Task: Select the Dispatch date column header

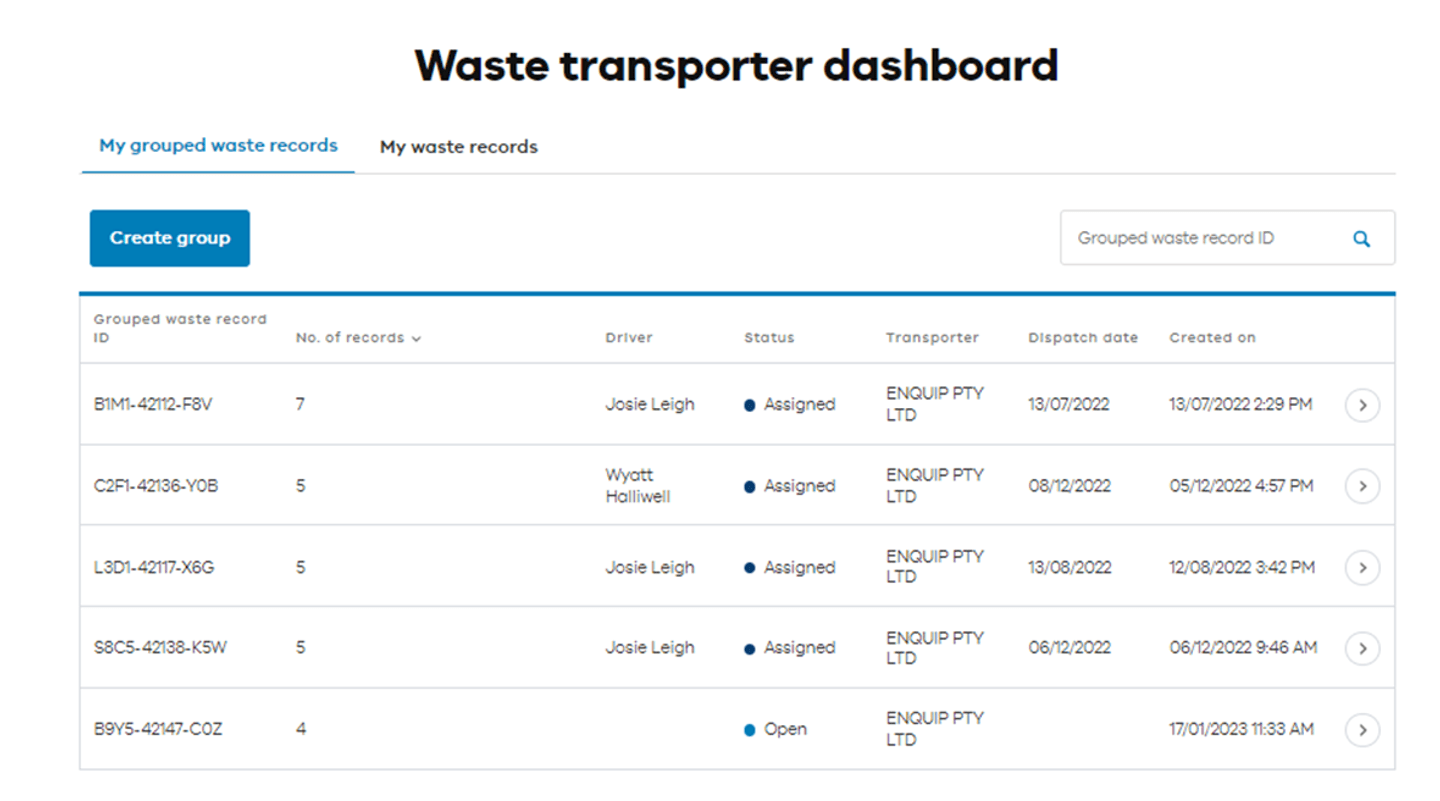Action: pyautogui.click(x=1083, y=338)
